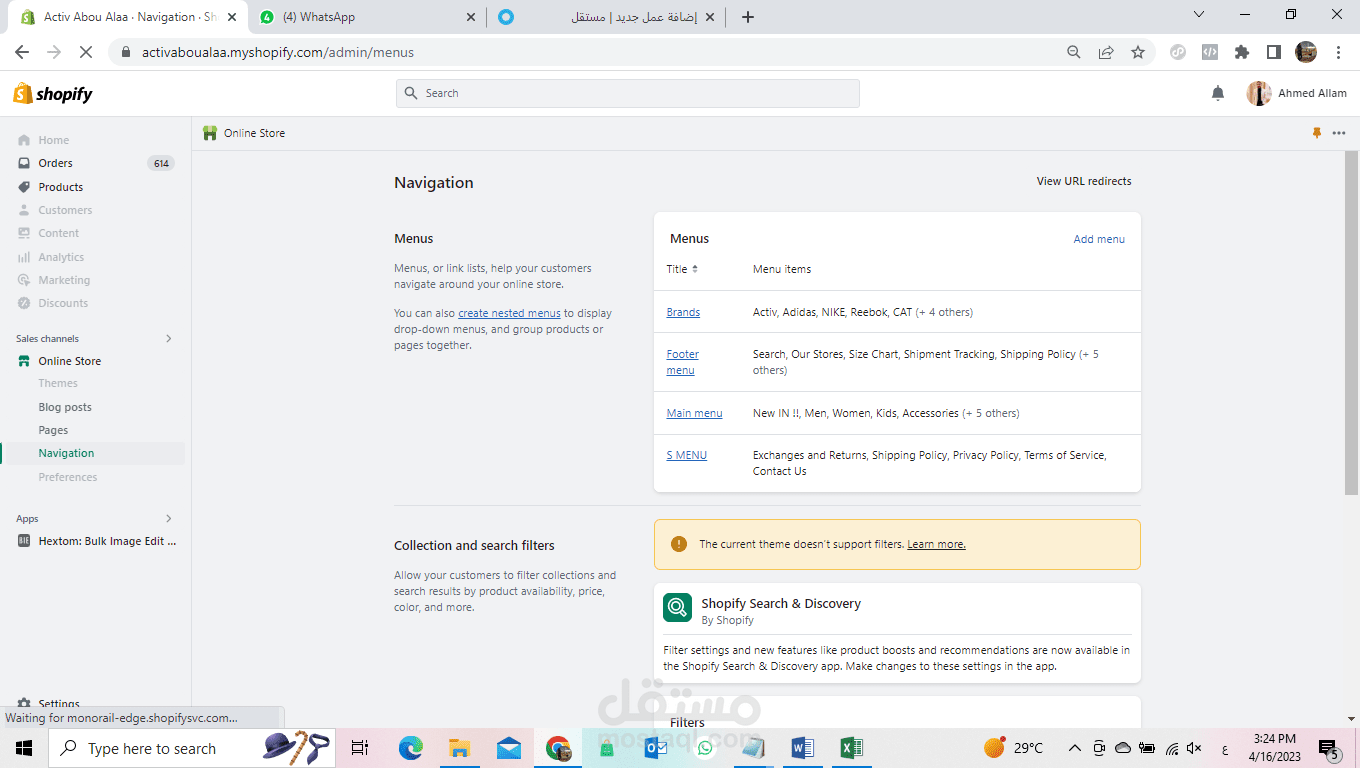The height and width of the screenshot is (768, 1360).
Task: Open Microsoft Edge from taskbar
Action: pyautogui.click(x=411, y=748)
